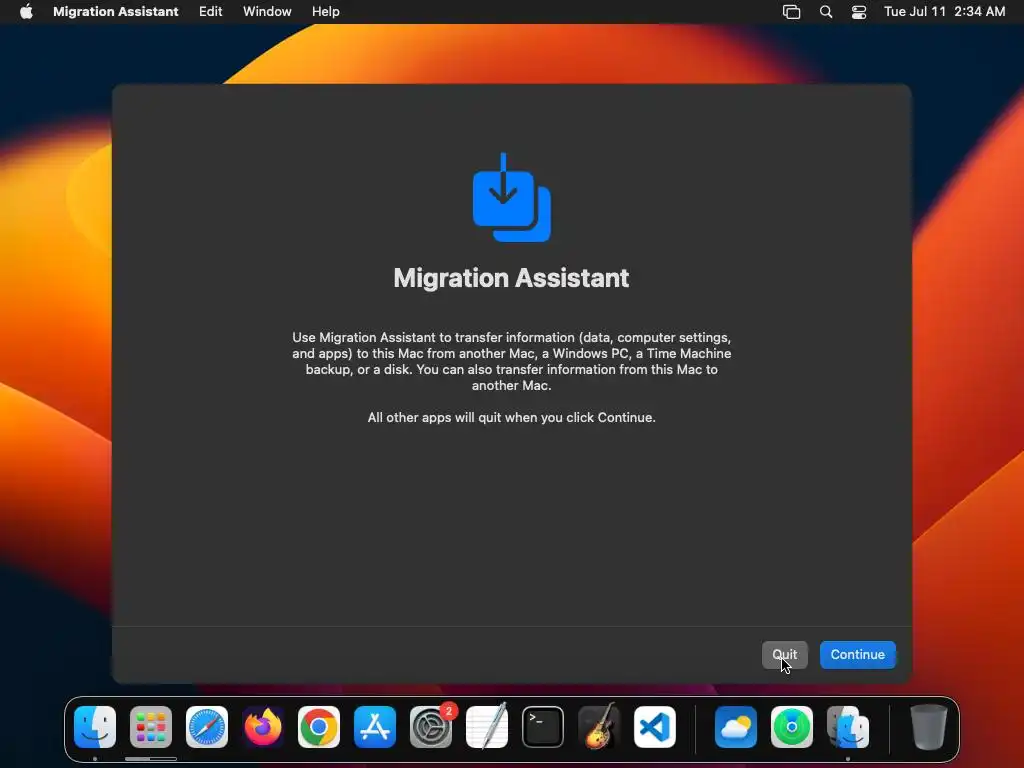Image resolution: width=1024 pixels, height=768 pixels.
Task: Click the Continue button
Action: pyautogui.click(x=857, y=654)
